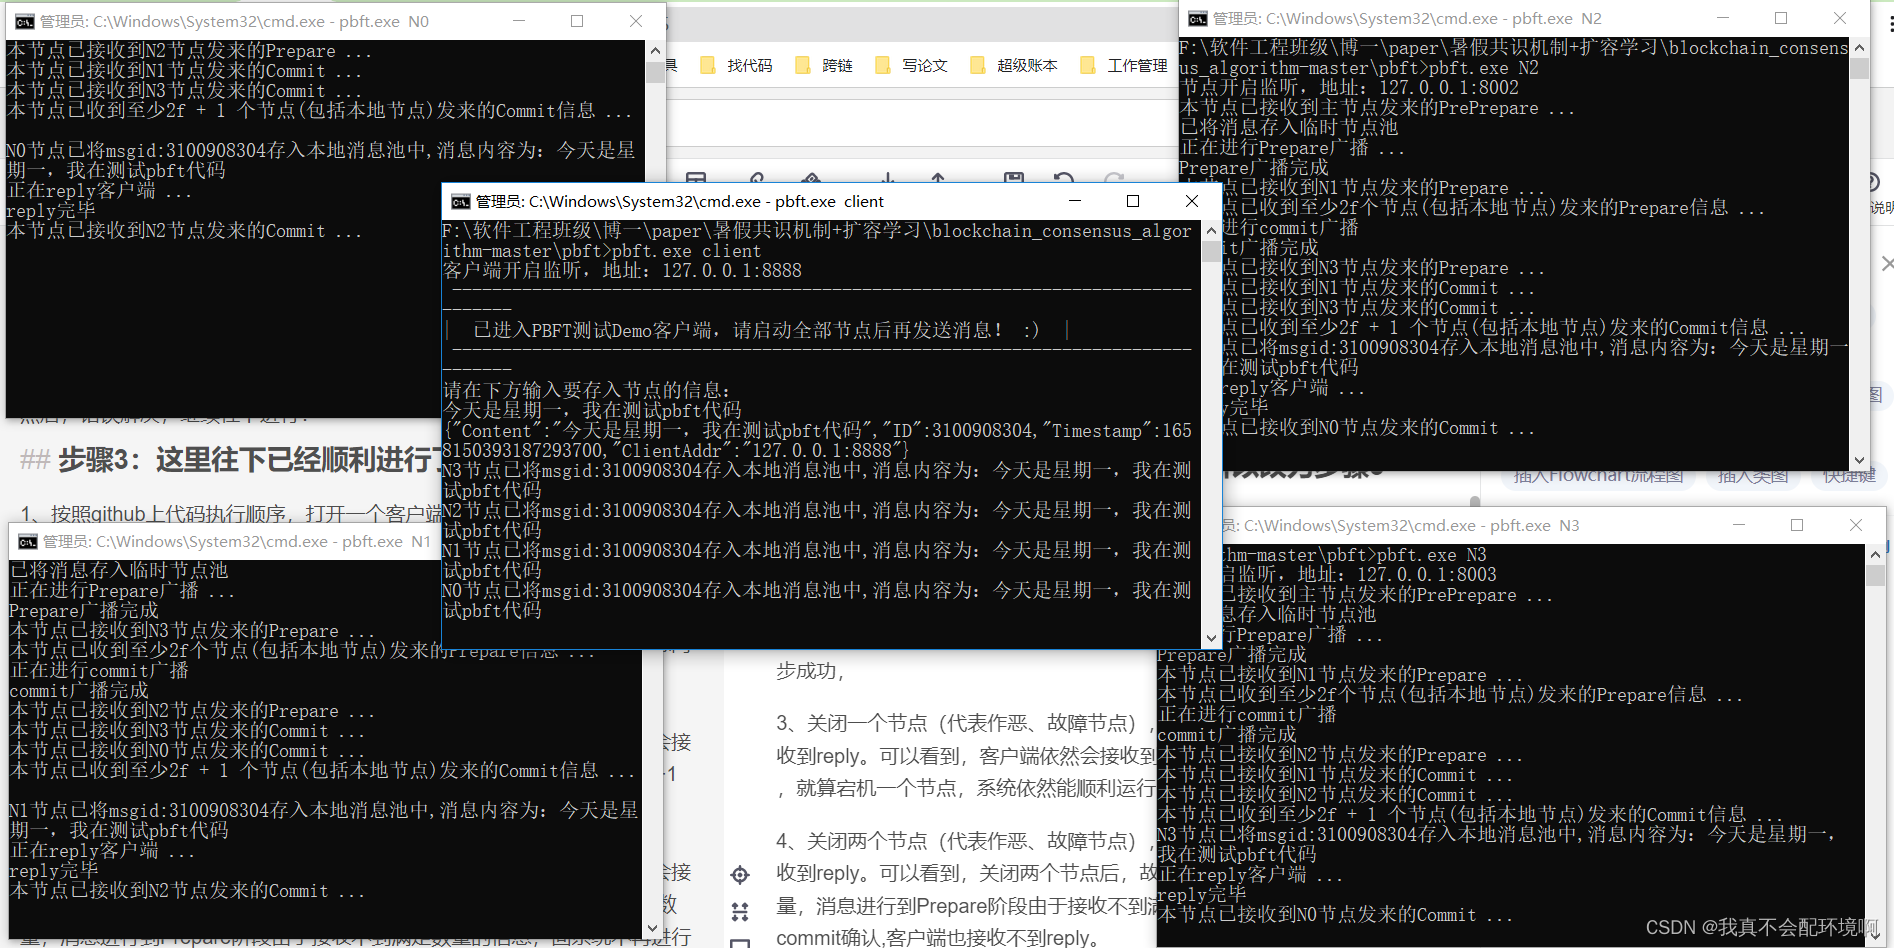Open the 找代码 bookmark folder

(736, 66)
